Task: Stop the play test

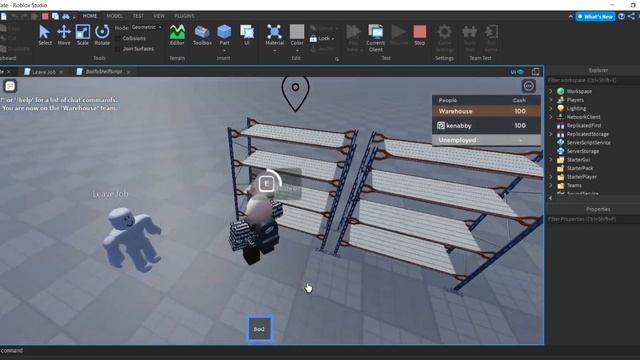Action: 420,35
